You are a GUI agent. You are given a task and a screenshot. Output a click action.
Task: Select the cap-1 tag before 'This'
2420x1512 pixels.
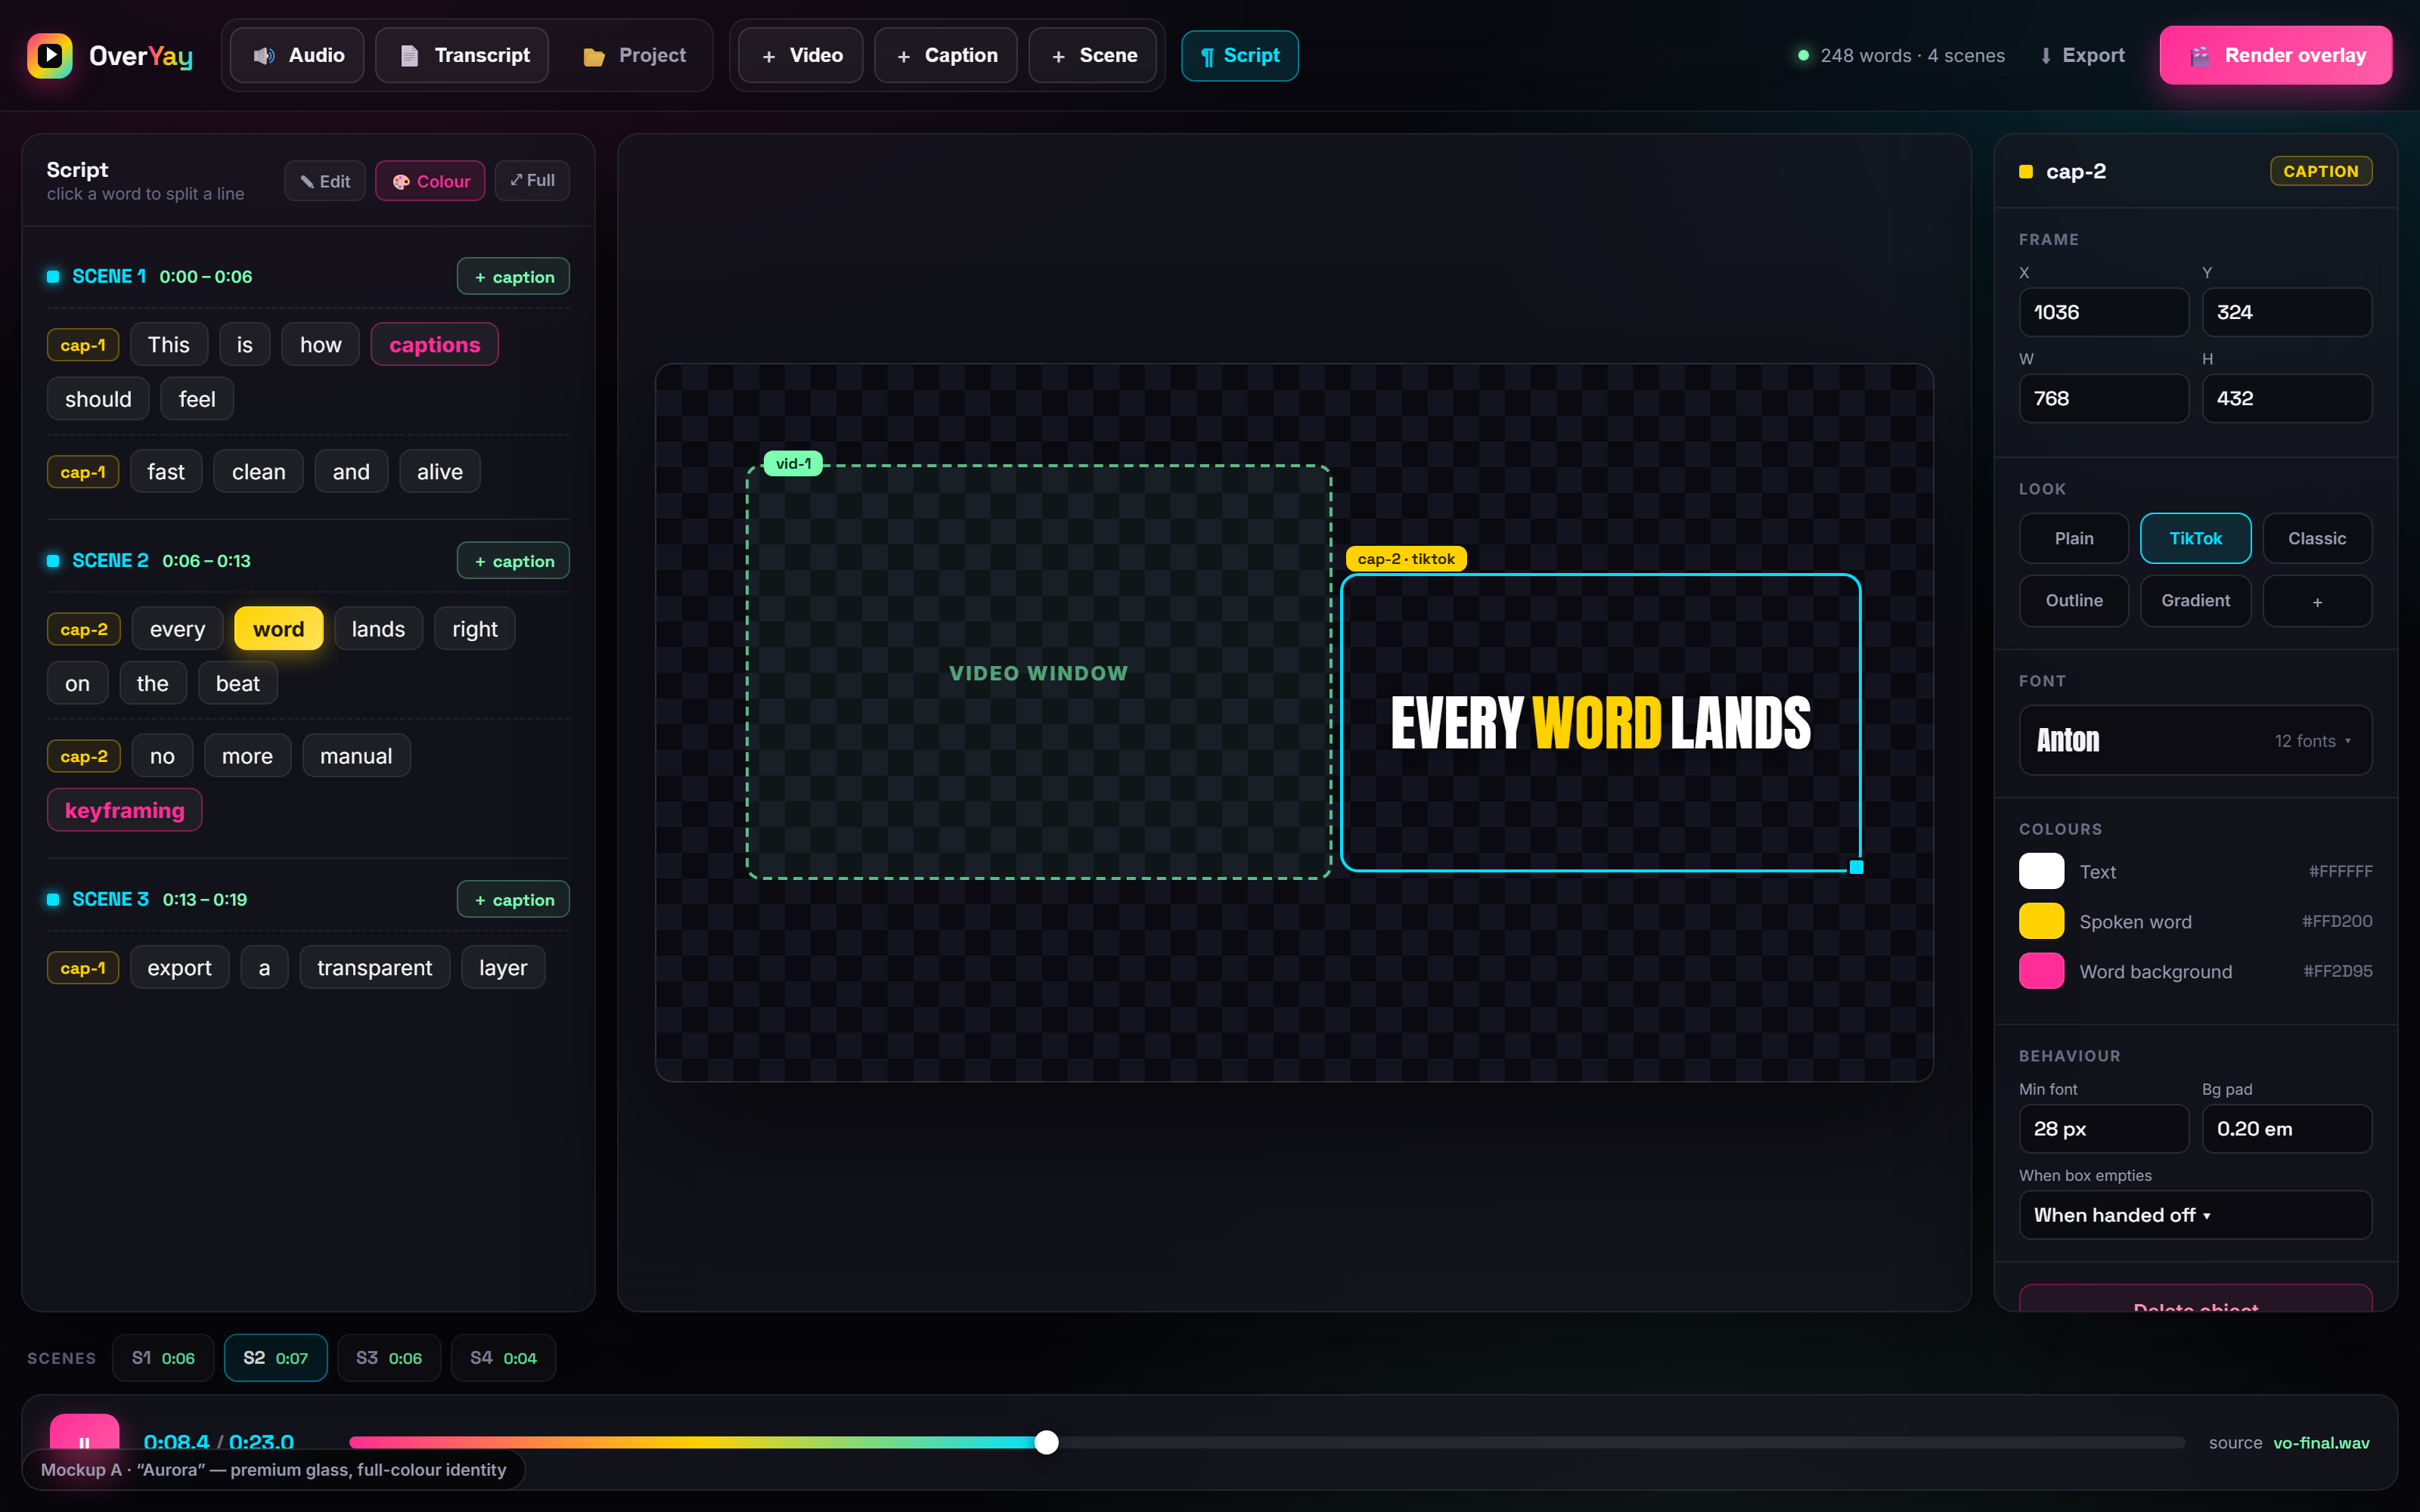tap(83, 345)
